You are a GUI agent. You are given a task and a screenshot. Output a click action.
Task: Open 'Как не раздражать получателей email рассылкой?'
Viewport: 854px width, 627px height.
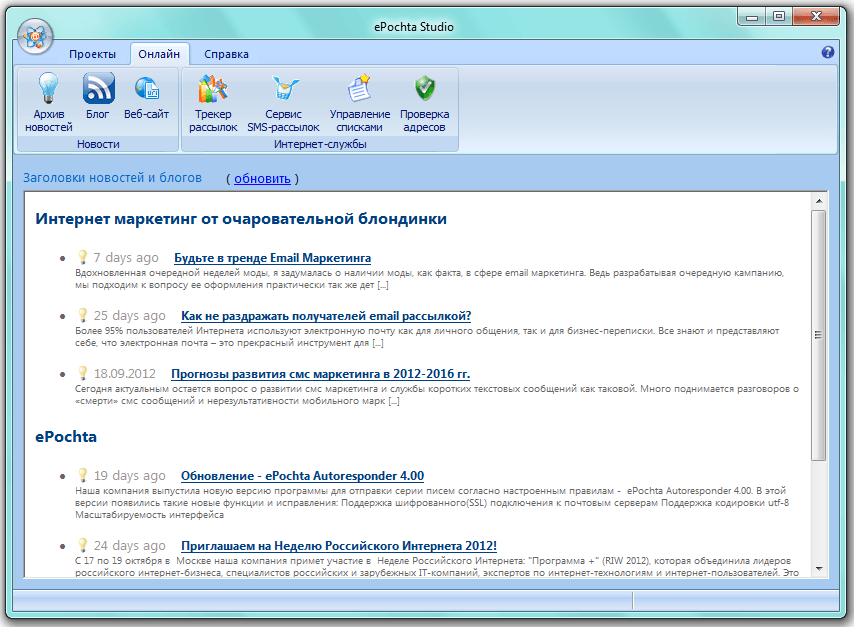click(326, 316)
